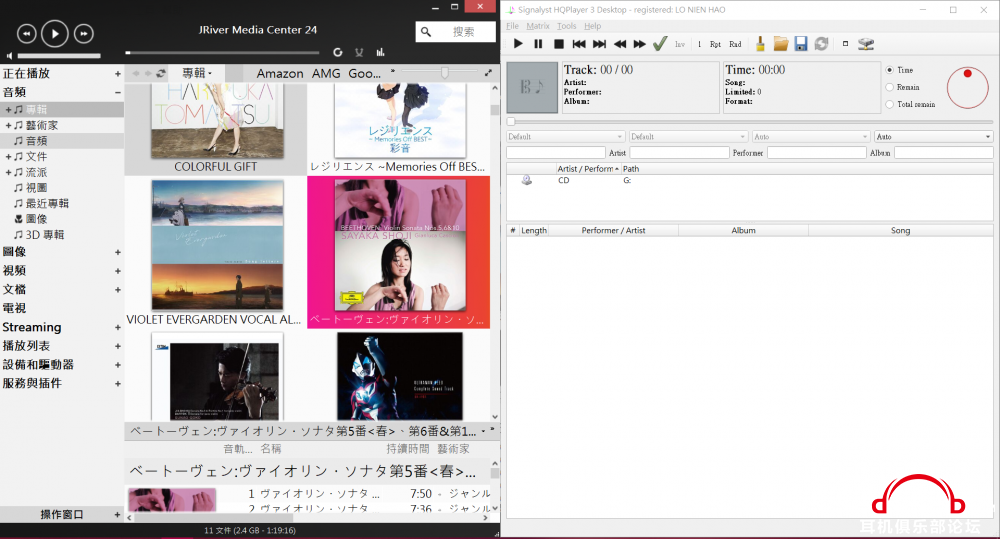This screenshot has width=1000, height=539.
Task: Click the JRiver search box
Action: click(x=455, y=32)
